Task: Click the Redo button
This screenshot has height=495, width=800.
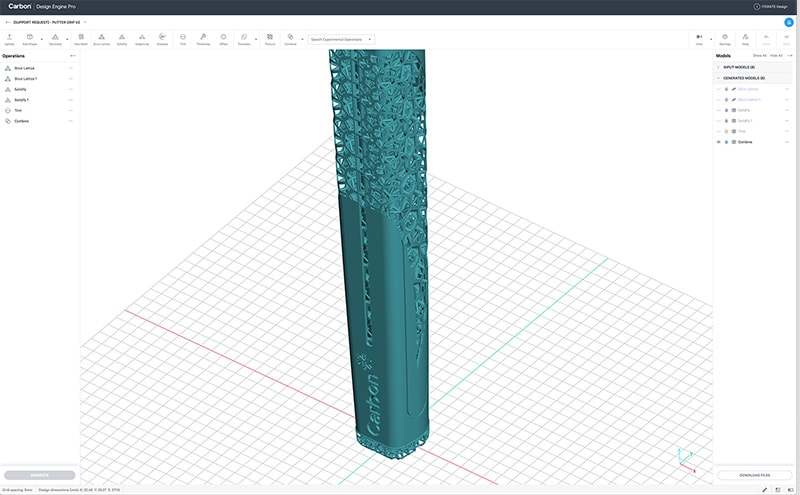Action: tap(786, 39)
